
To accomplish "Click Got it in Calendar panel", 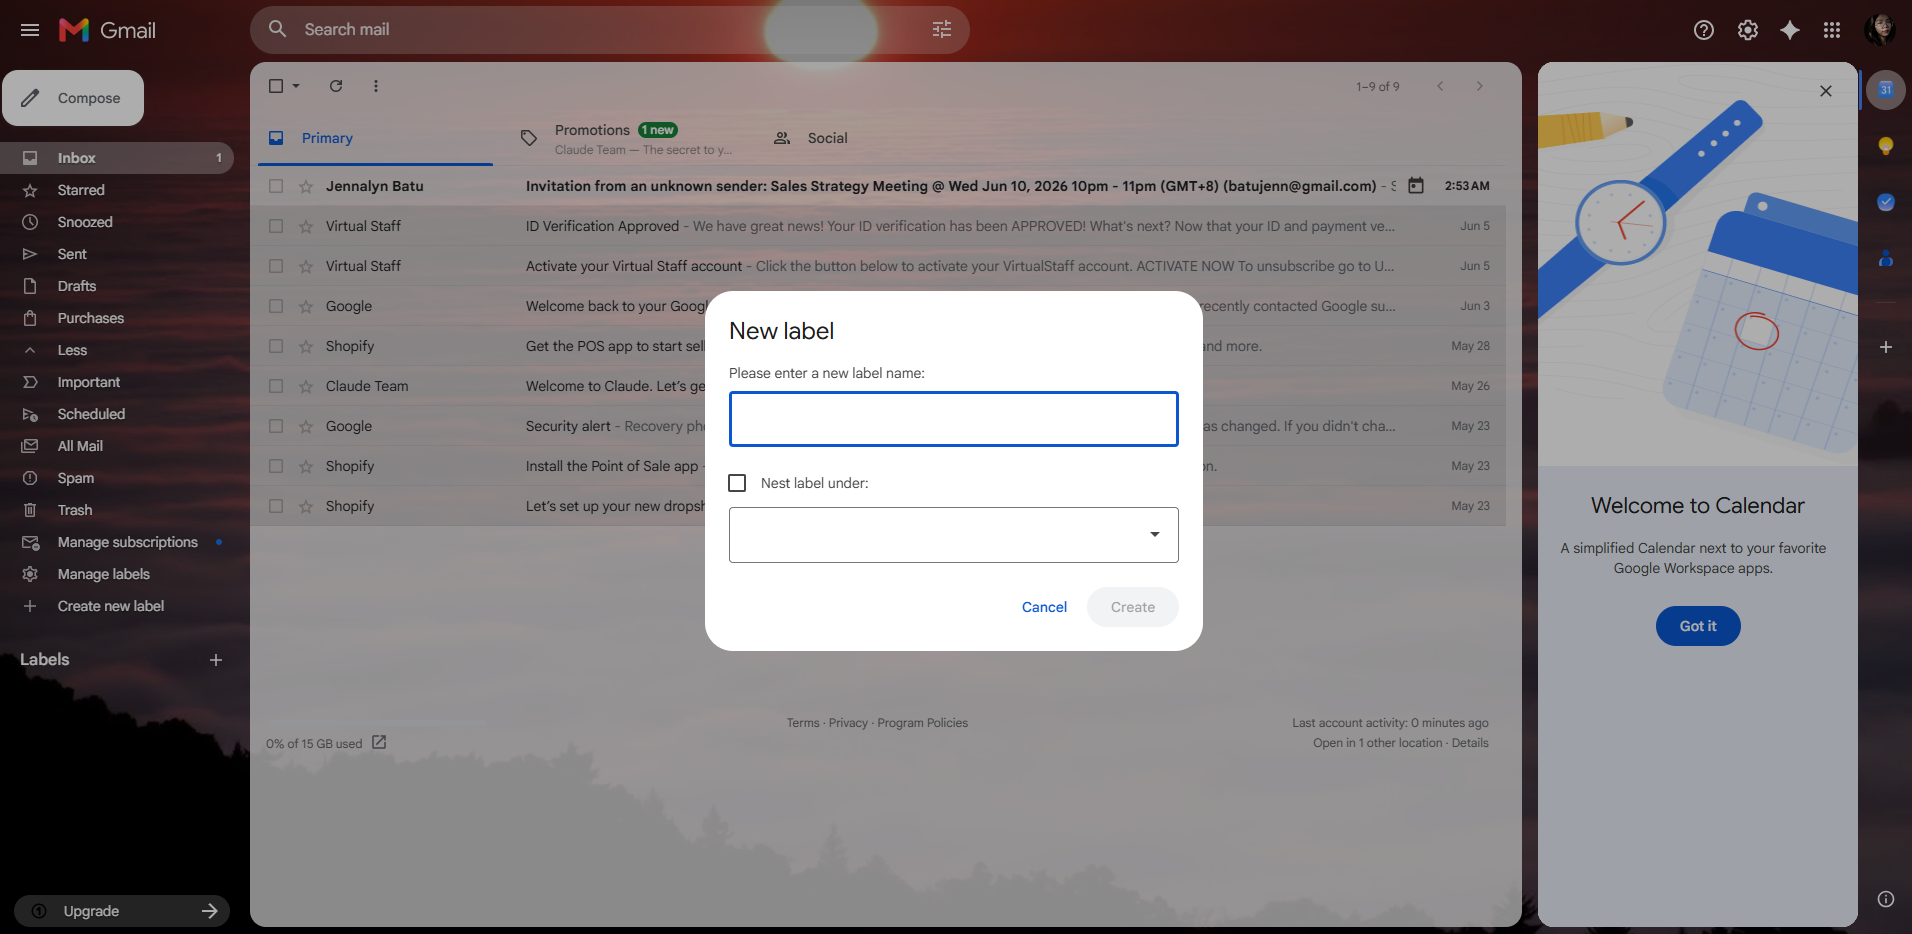I will [1698, 626].
